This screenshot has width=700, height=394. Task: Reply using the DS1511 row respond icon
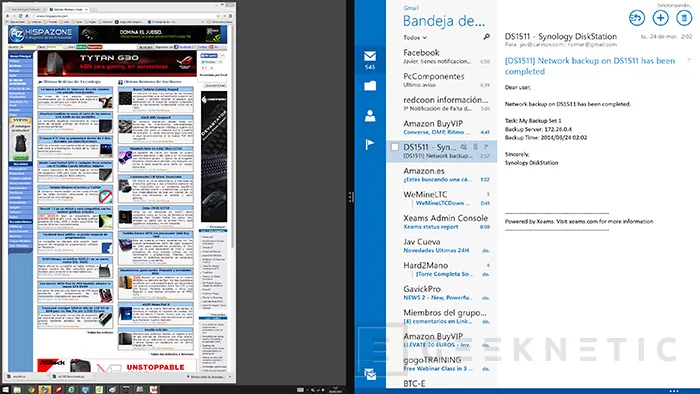click(x=464, y=146)
